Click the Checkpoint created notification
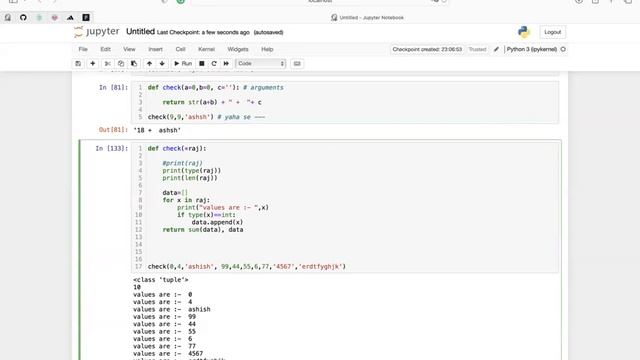Image resolution: width=640 pixels, height=360 pixels. click(x=427, y=49)
